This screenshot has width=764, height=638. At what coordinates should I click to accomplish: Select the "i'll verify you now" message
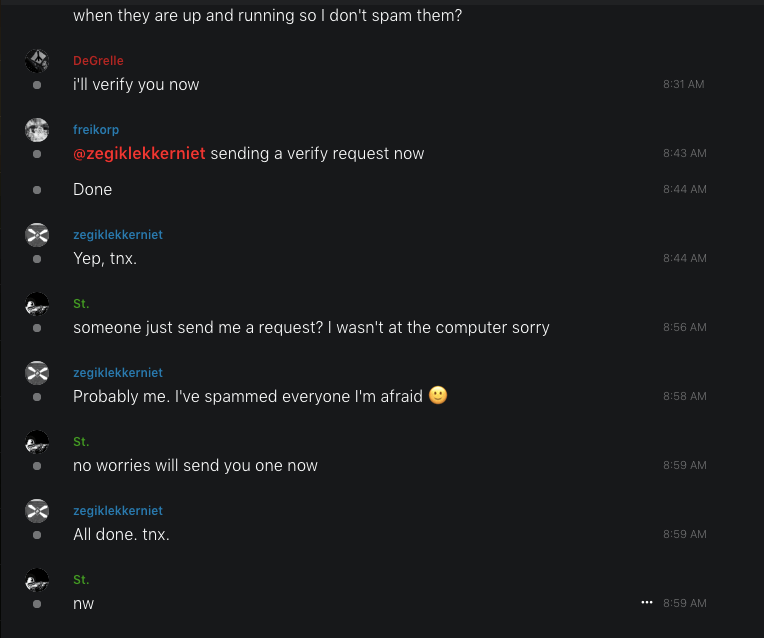tap(136, 85)
